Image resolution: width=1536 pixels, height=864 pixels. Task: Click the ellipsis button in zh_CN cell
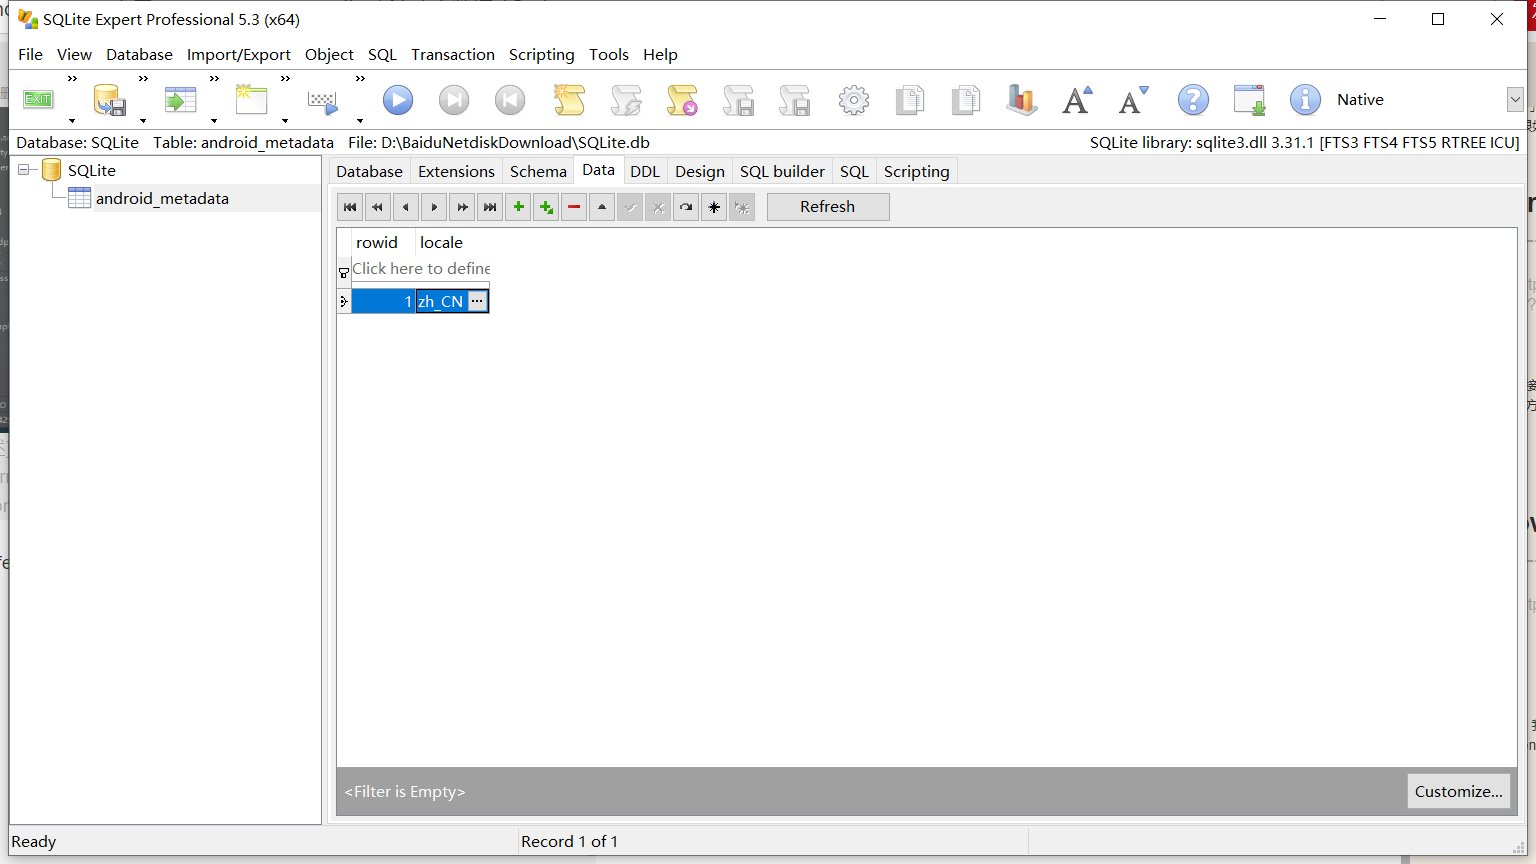pyautogui.click(x=477, y=301)
